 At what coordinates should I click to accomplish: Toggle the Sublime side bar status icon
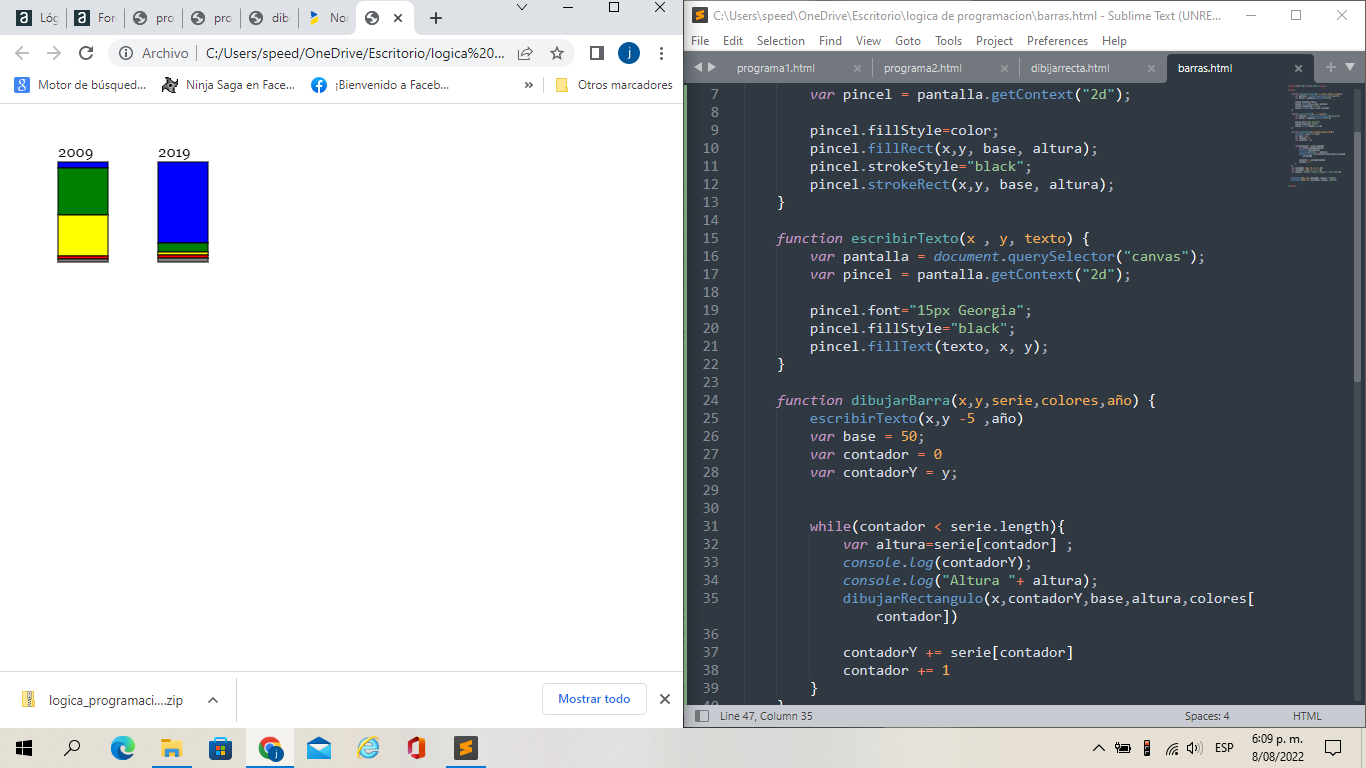[701, 716]
